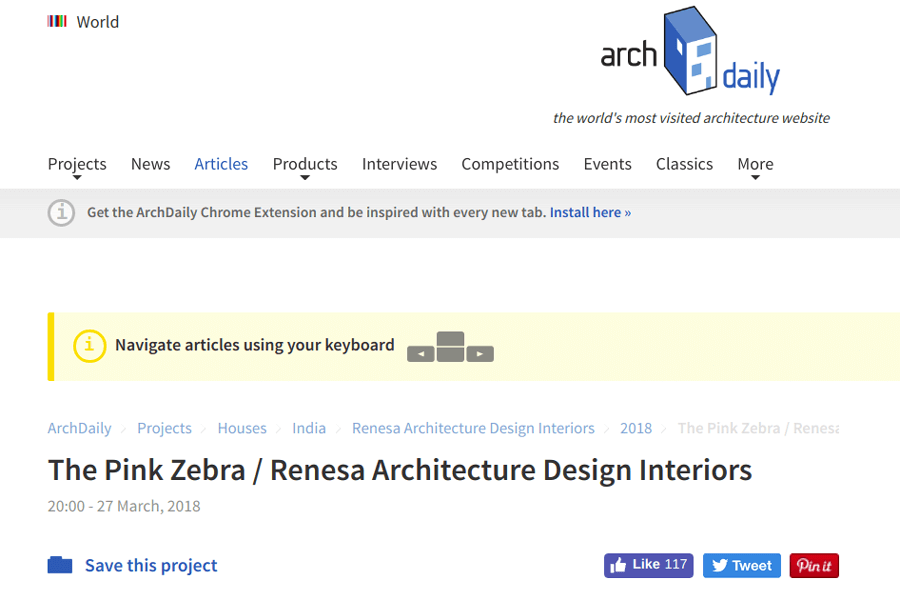Viewport: 900px width, 600px height.
Task: Open the Interviews menu item
Action: [399, 164]
